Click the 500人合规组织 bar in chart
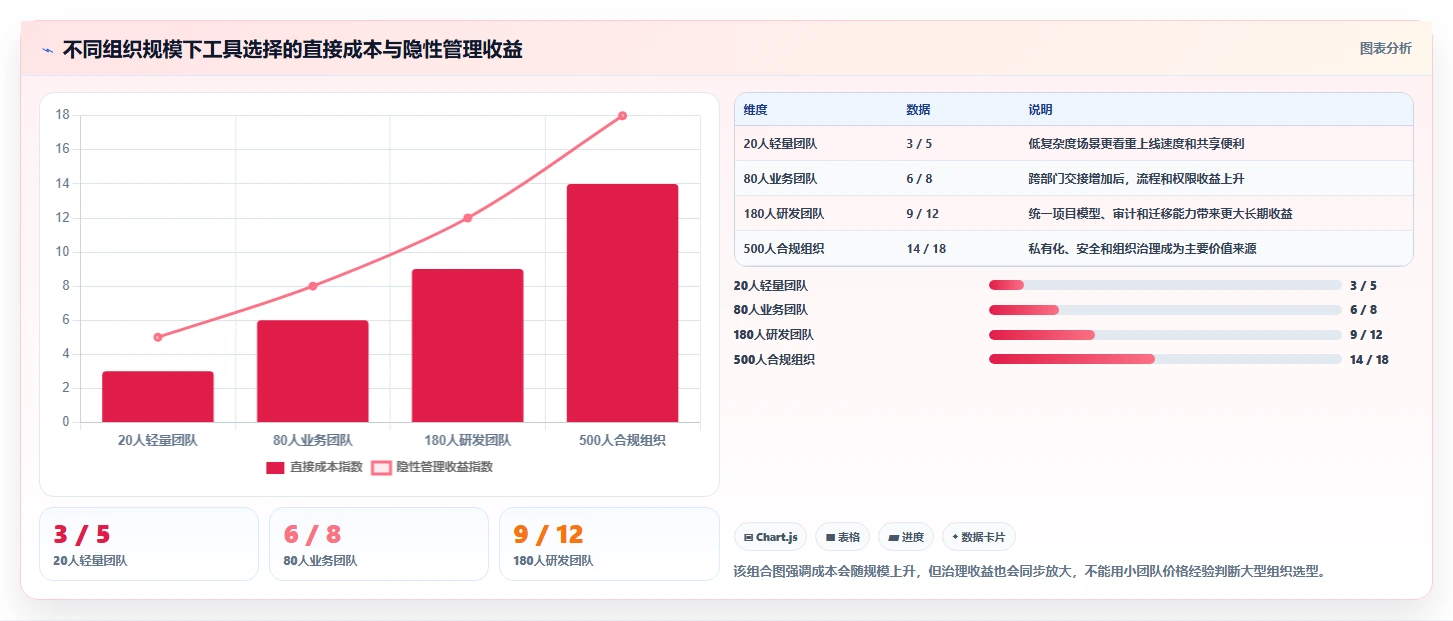 (622, 303)
